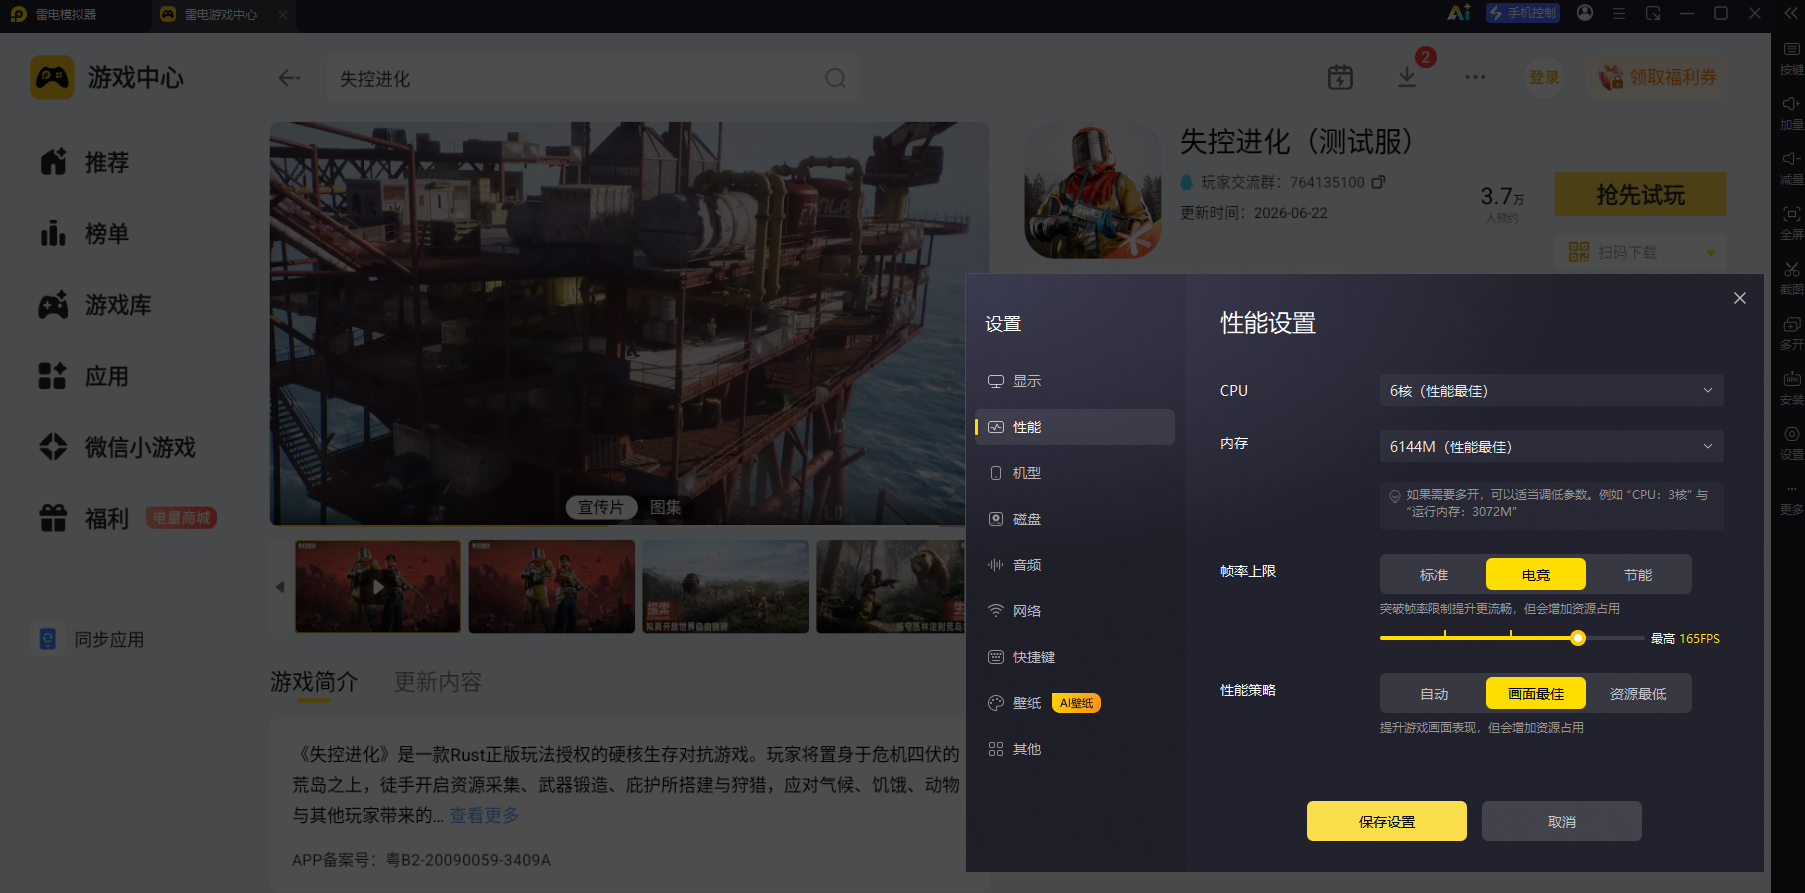Expand the CPU cores dropdown

1551,390
